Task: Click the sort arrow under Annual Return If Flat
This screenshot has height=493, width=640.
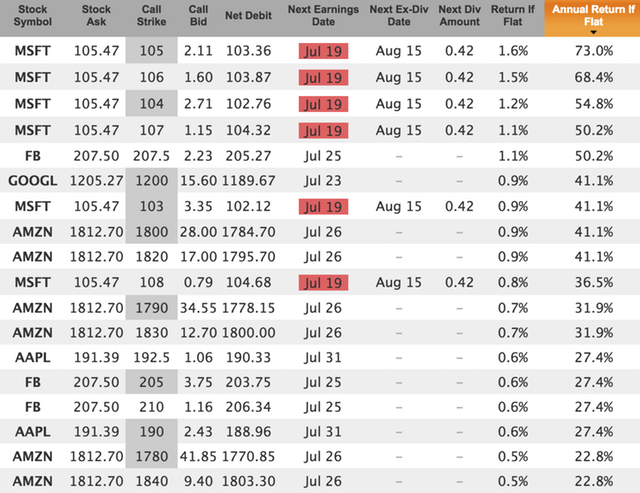Action: coord(593,32)
